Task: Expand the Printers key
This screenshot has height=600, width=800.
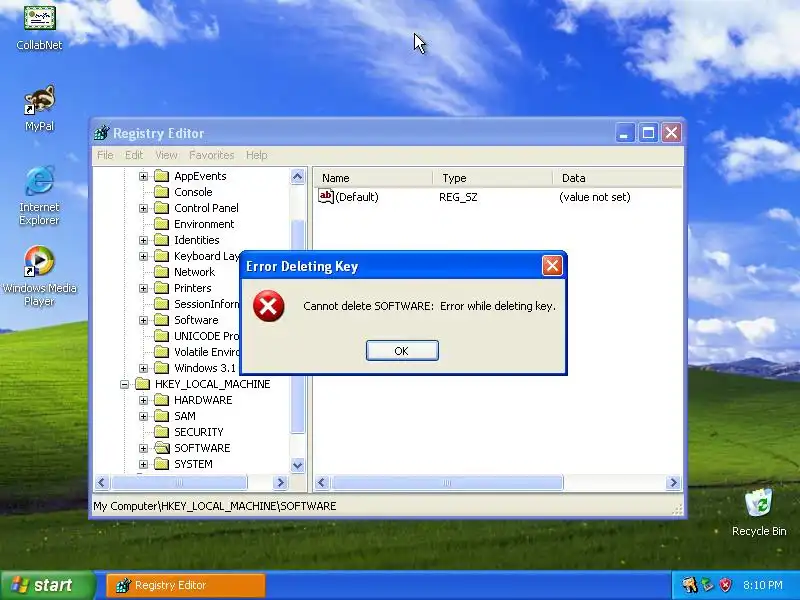Action: click(x=143, y=288)
